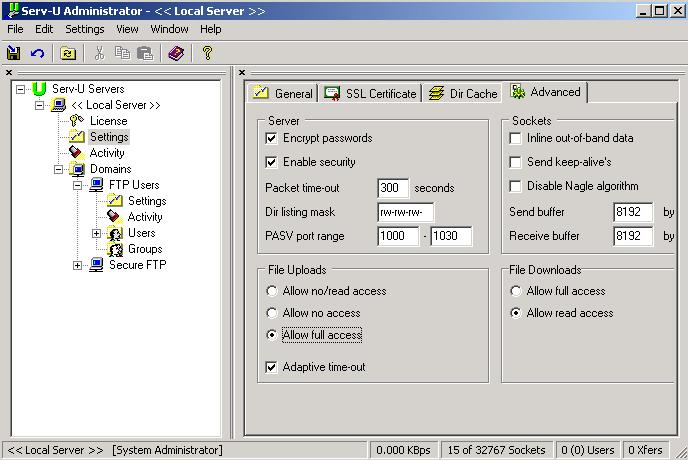688x460 pixels.
Task: Open the View menu
Action: (x=127, y=29)
